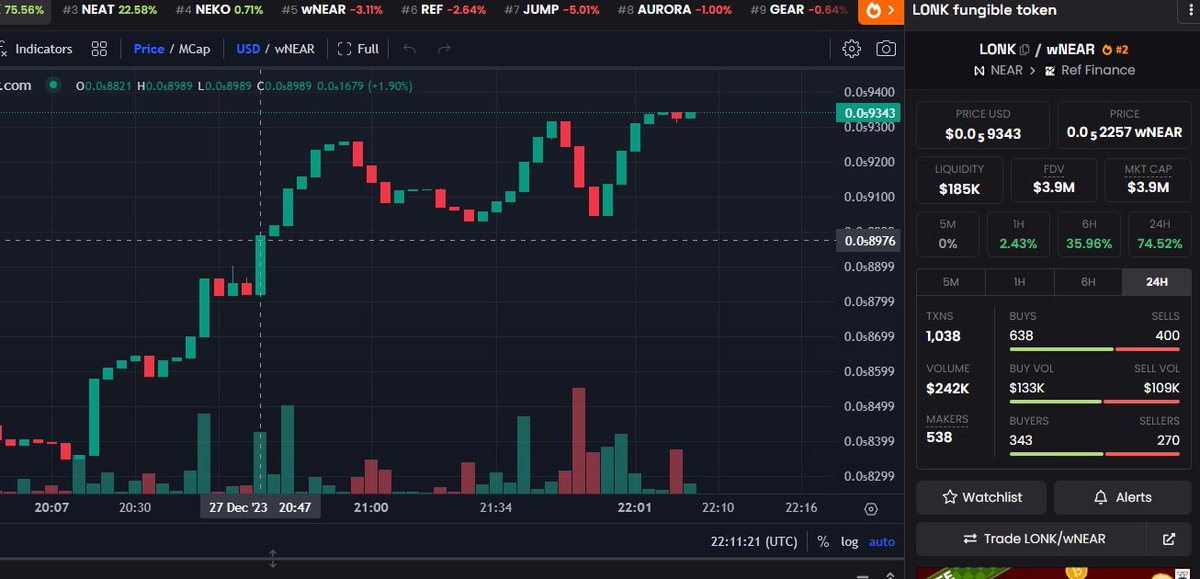Screen dimensions: 1200x579
Task: Click the chart pane resize handle arrow
Action: 273,558
